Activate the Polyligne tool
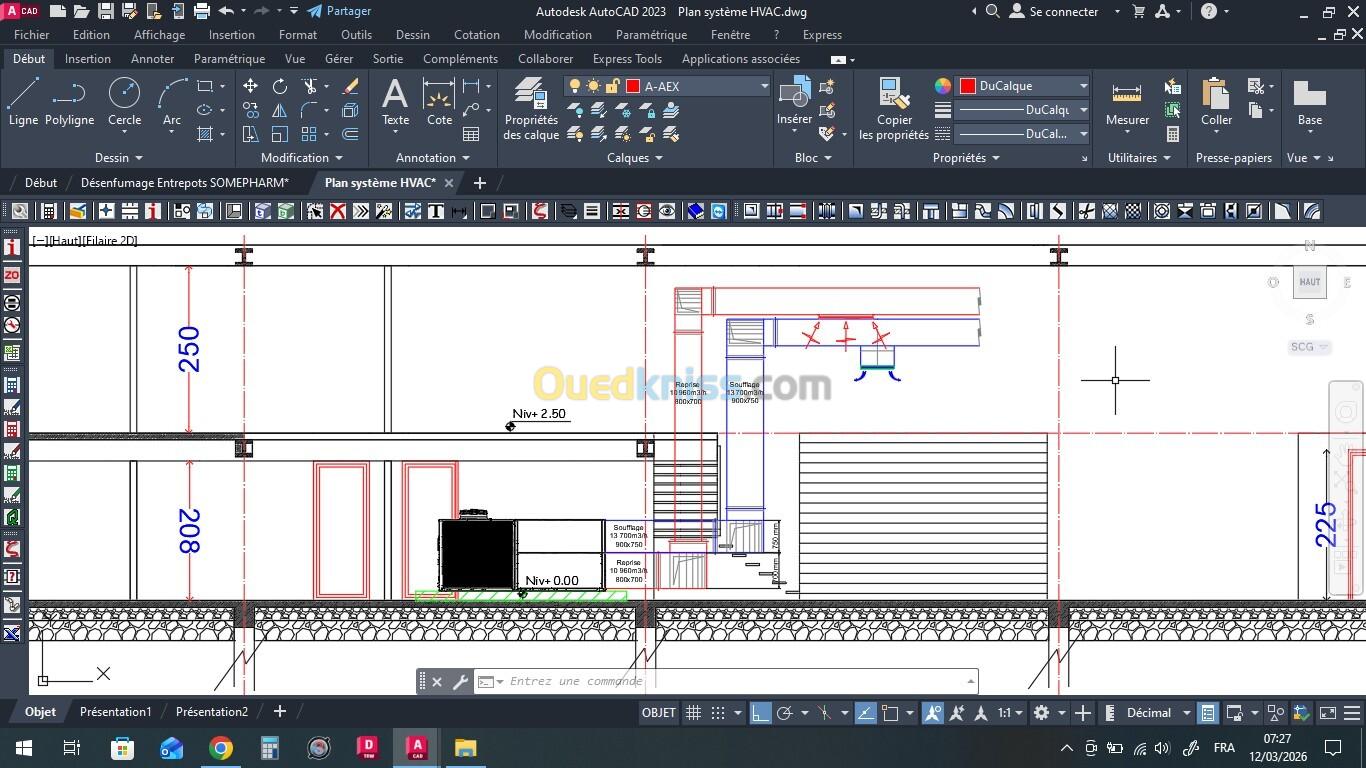The image size is (1366, 768). coord(69,102)
